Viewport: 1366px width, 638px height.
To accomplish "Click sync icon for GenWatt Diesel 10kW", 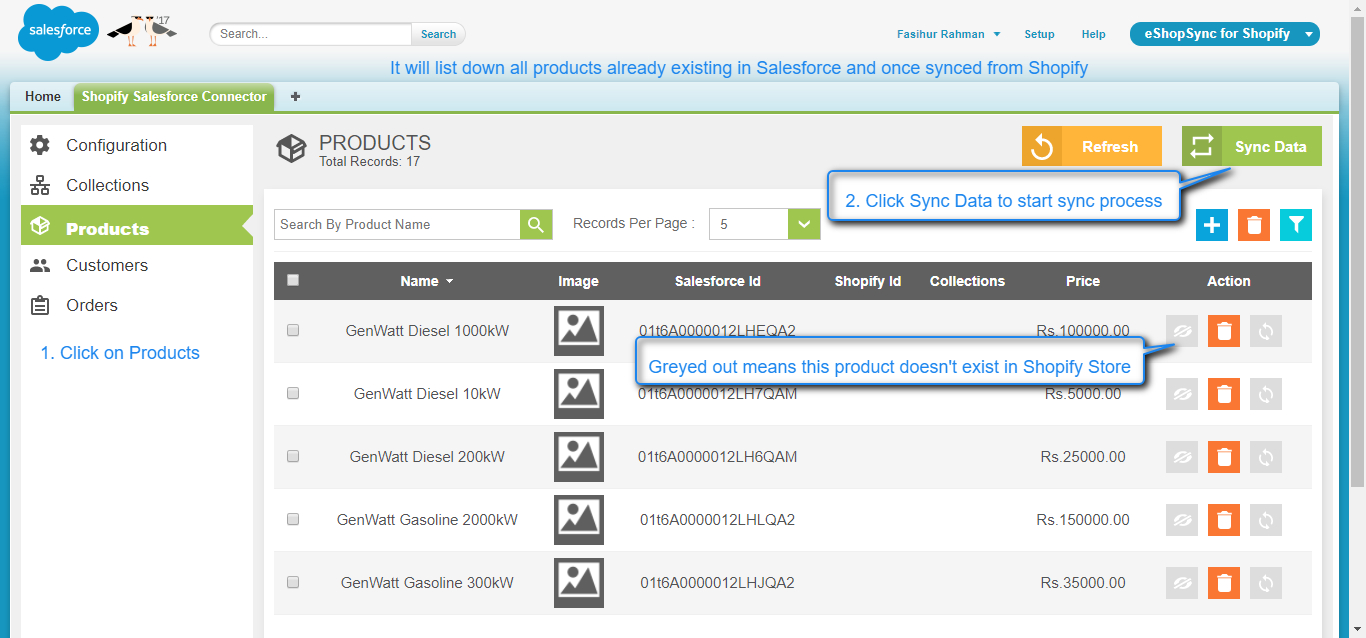I will pos(1266,394).
